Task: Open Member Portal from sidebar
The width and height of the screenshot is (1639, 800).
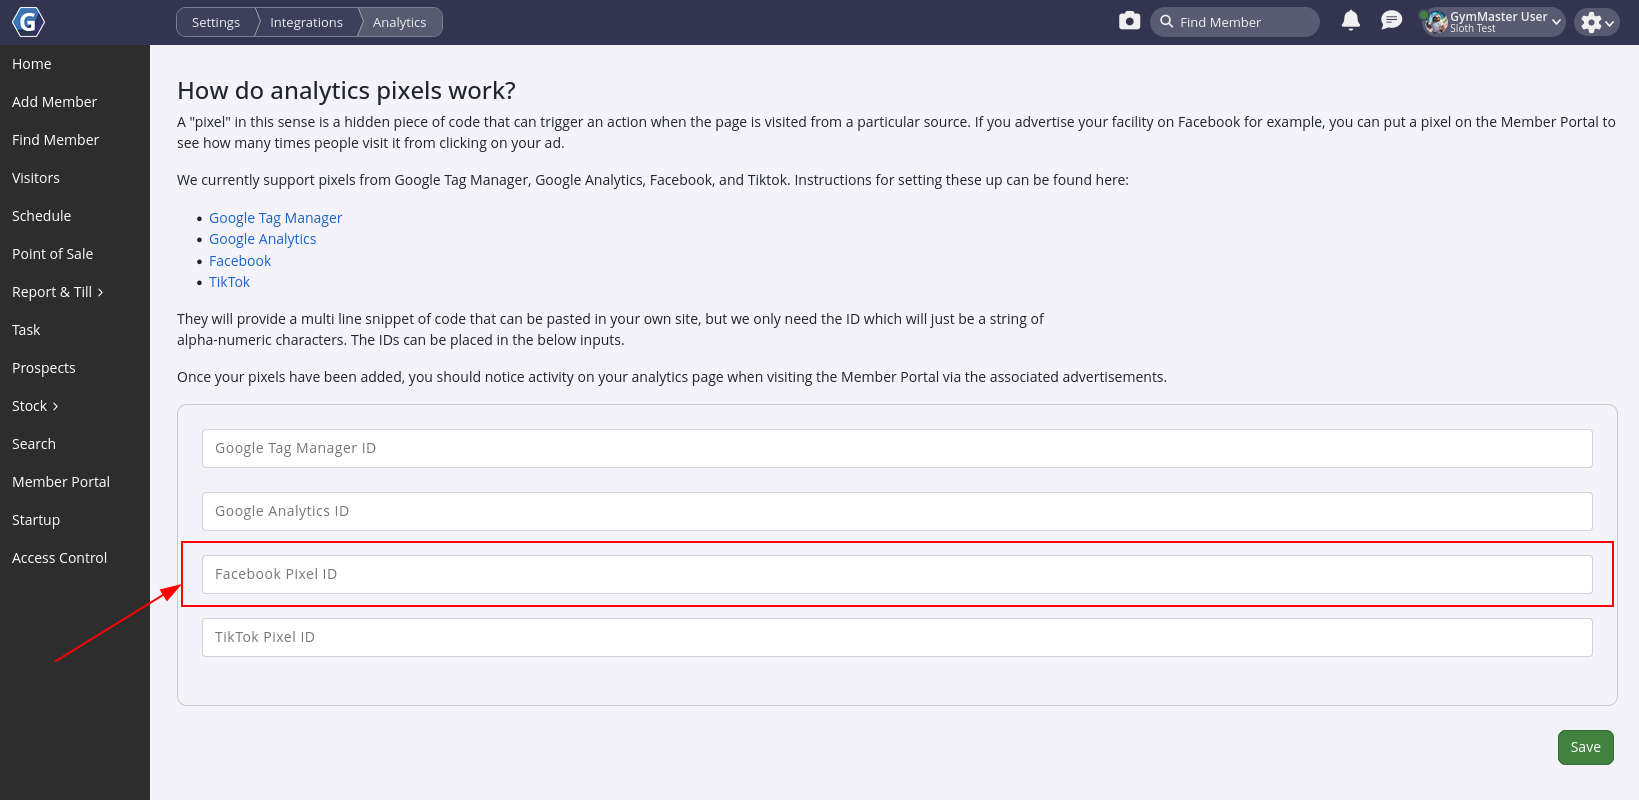Action: 61,482
